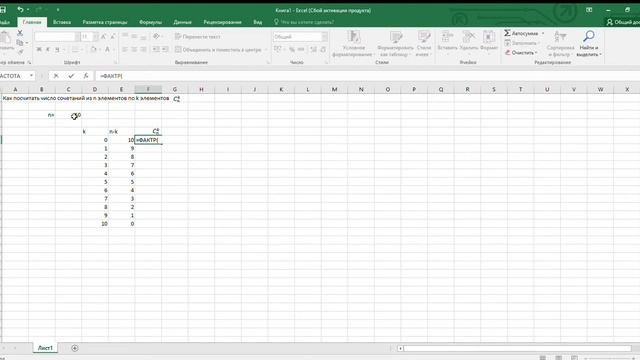Open the font name combo box
The image size is (640, 360).
point(57,37)
